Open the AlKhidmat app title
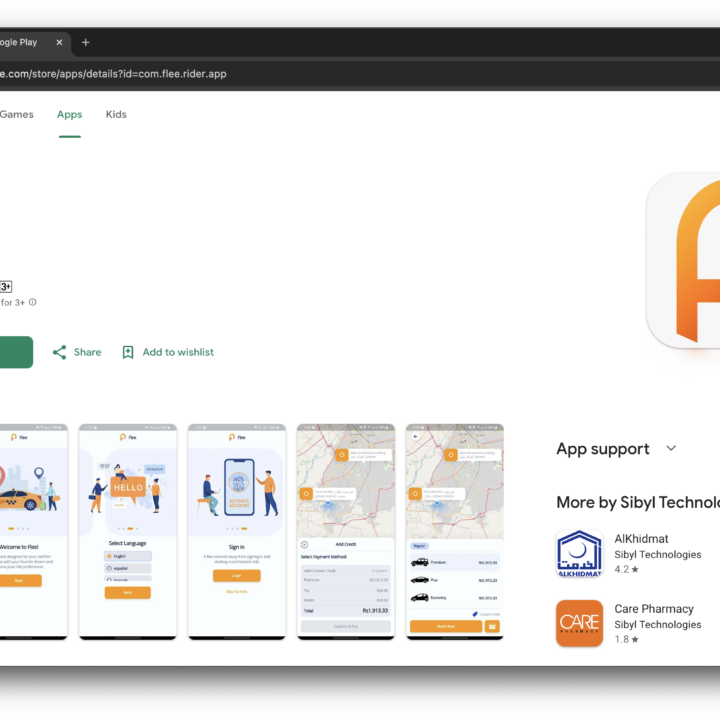 pos(641,539)
